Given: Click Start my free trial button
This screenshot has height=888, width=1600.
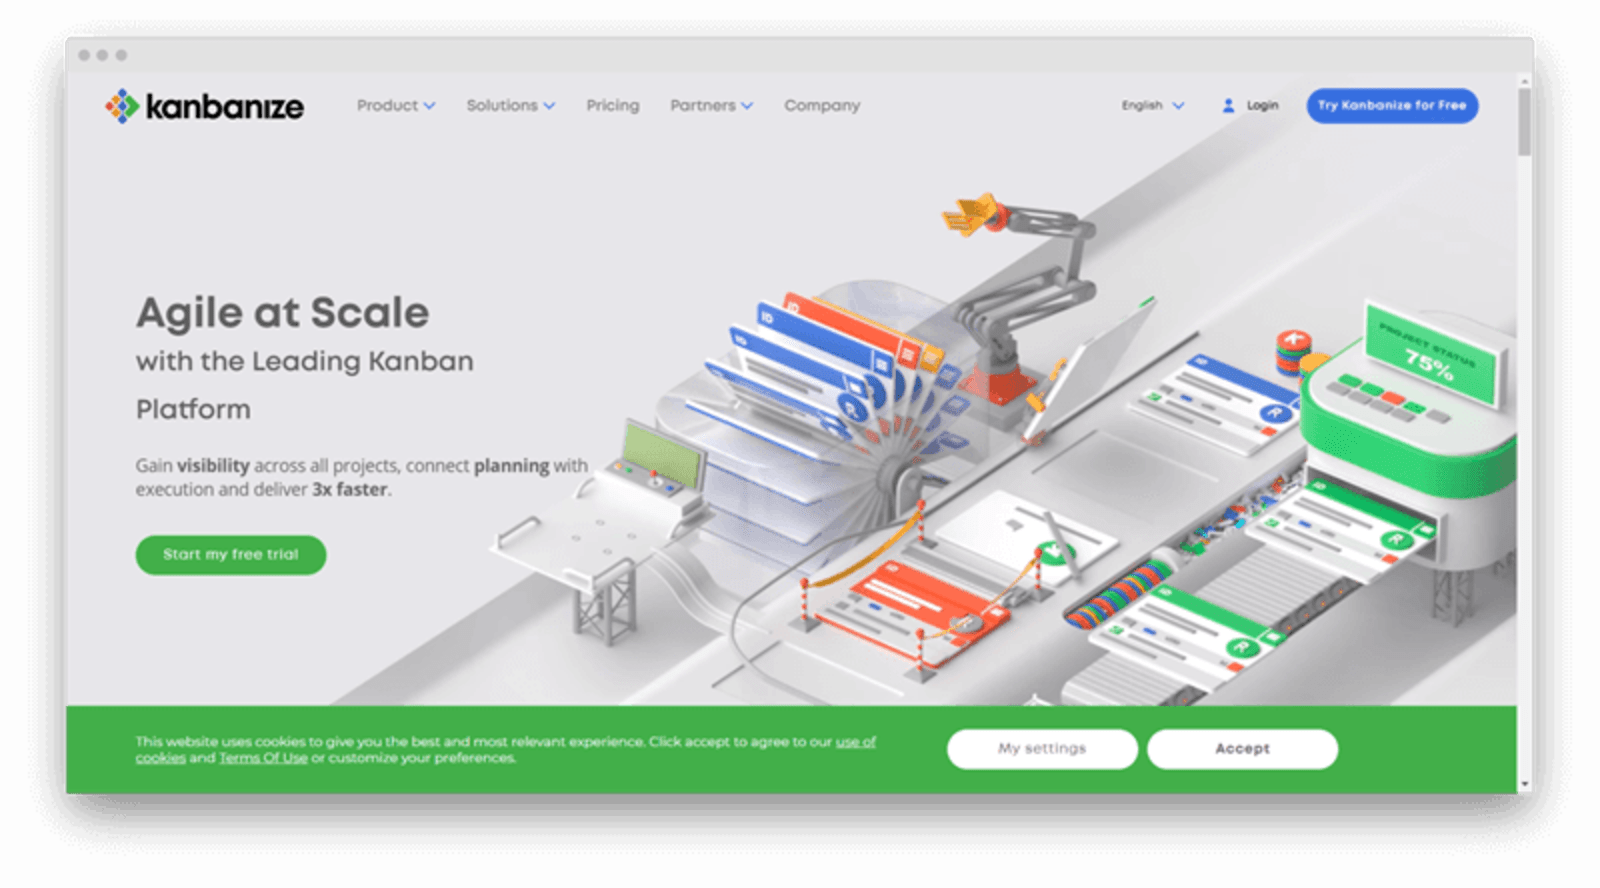Looking at the screenshot, I should pyautogui.click(x=231, y=554).
